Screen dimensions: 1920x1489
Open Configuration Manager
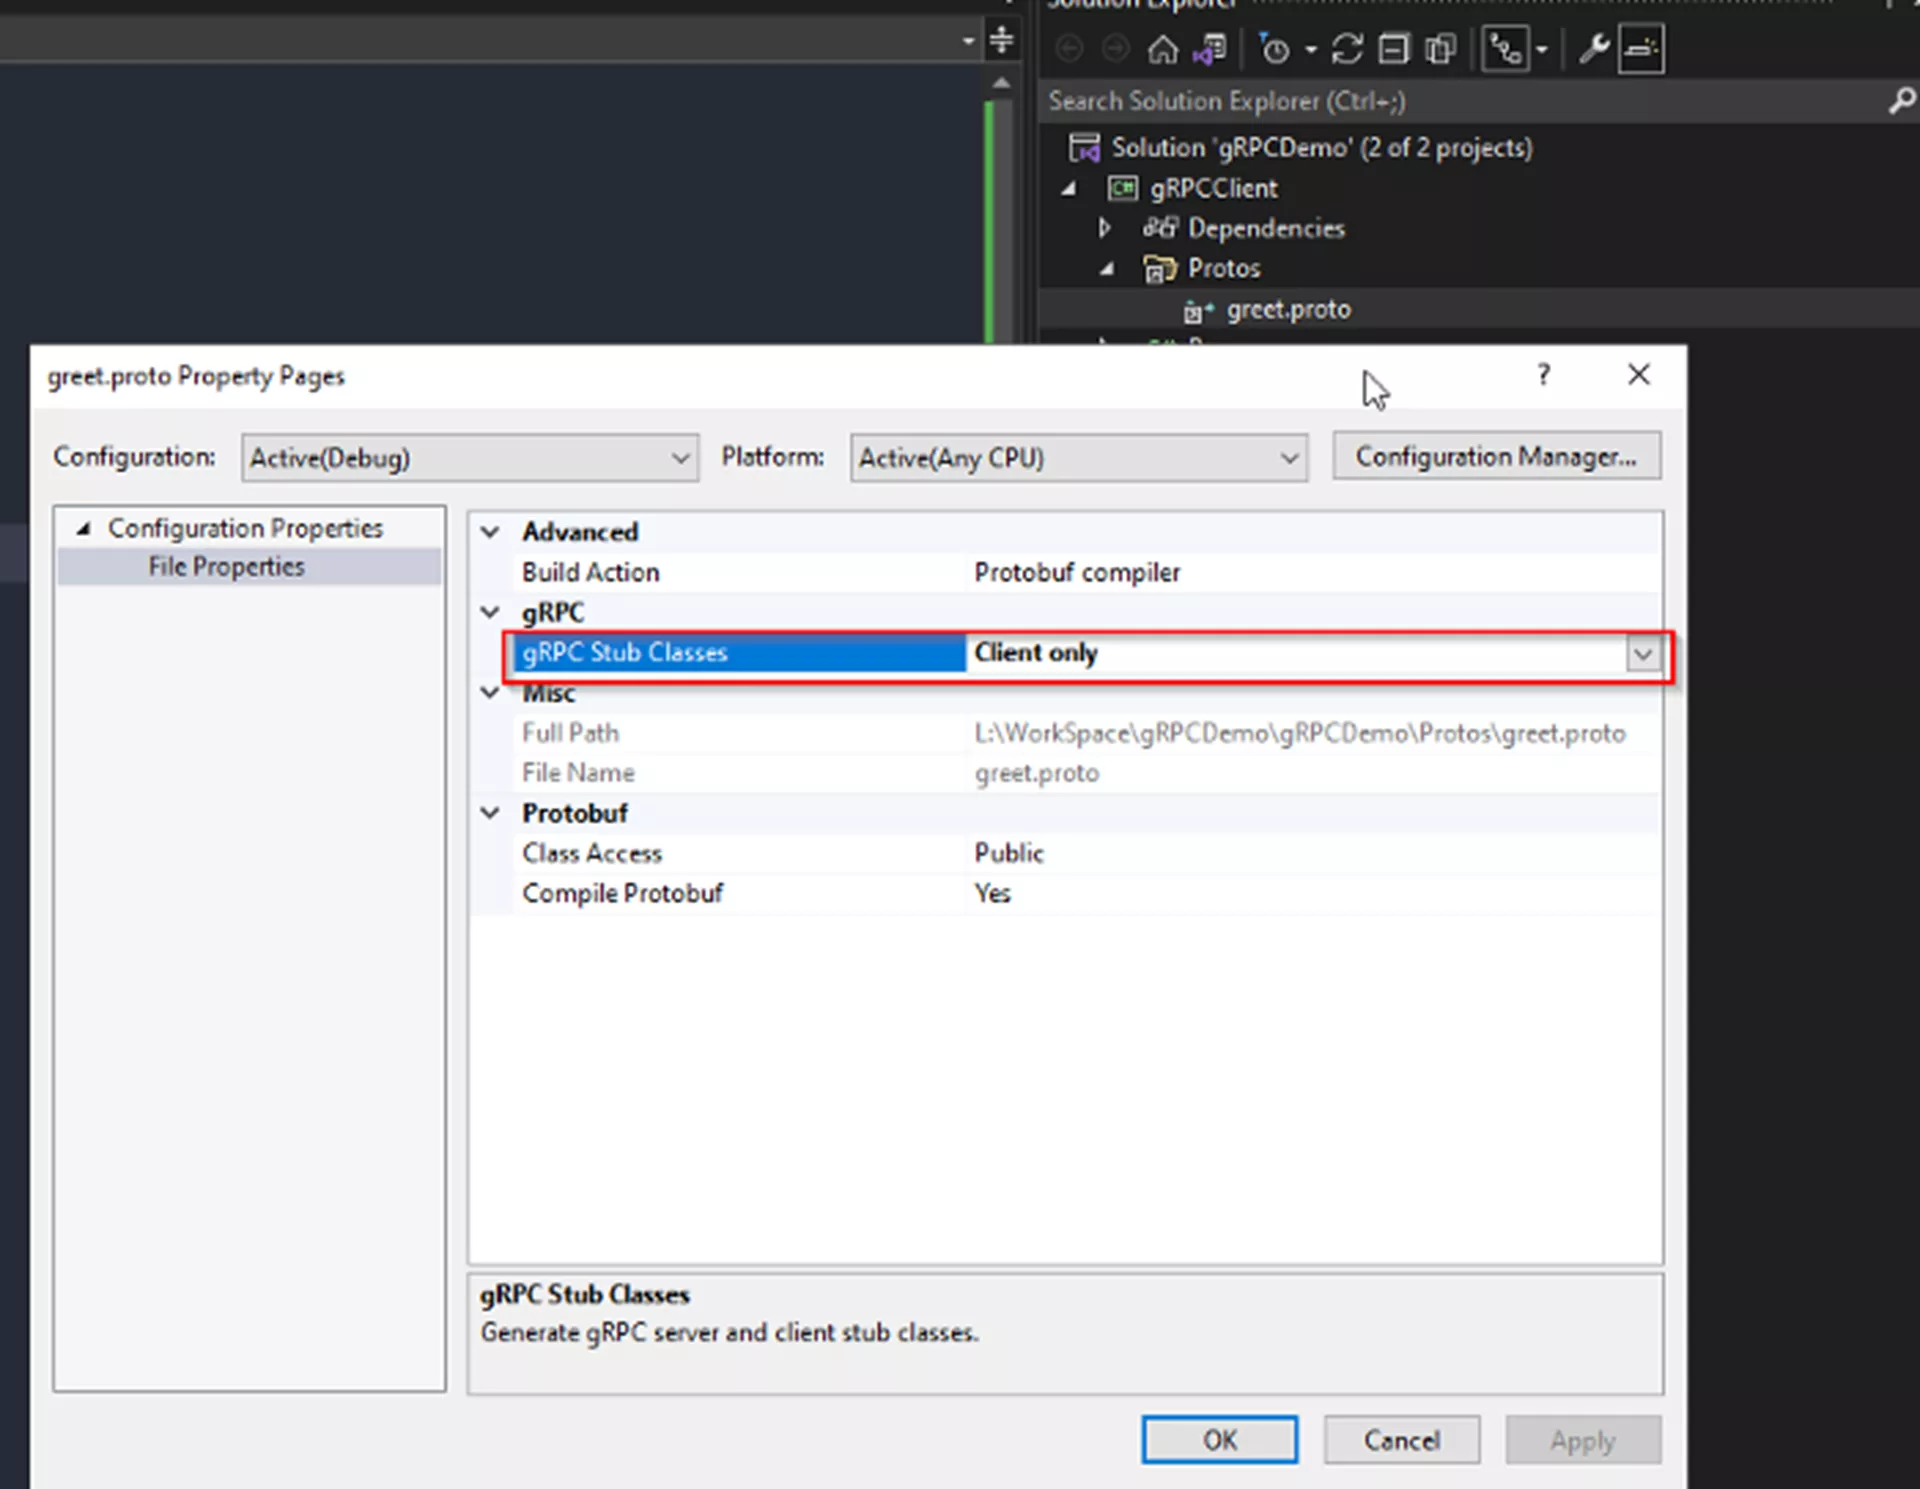pyautogui.click(x=1496, y=457)
